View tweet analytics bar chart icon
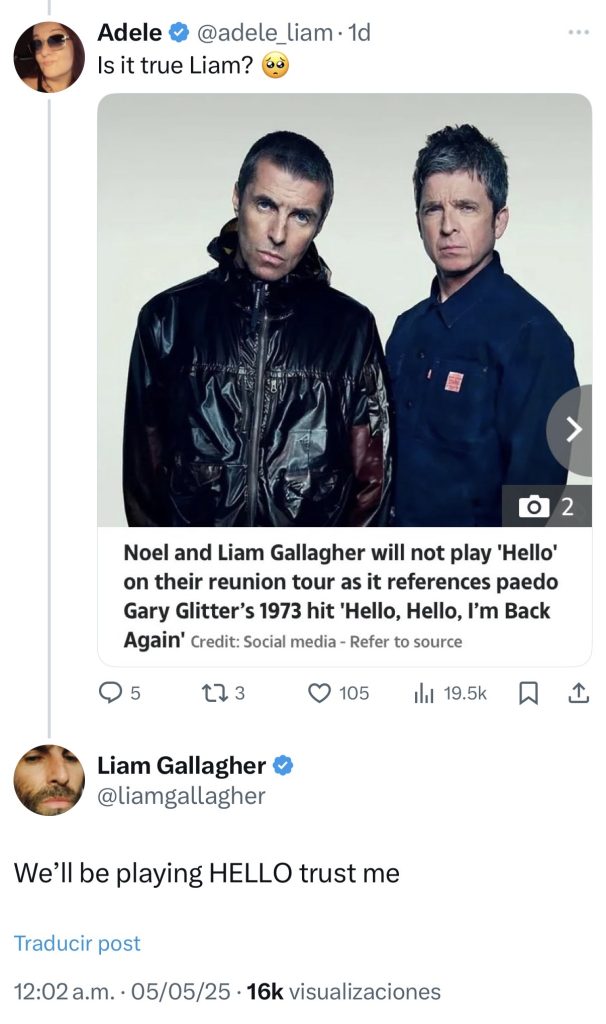Screen dimensions: 606x1024 tap(423, 692)
